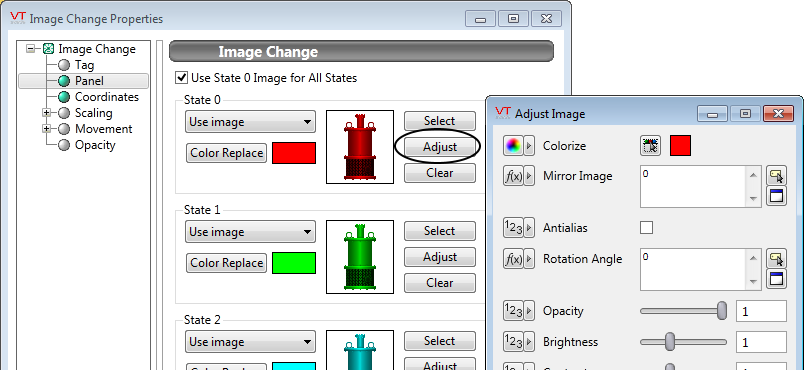Enable the Antialias checkbox
Viewport: 805px width, 370px height.
point(646,227)
